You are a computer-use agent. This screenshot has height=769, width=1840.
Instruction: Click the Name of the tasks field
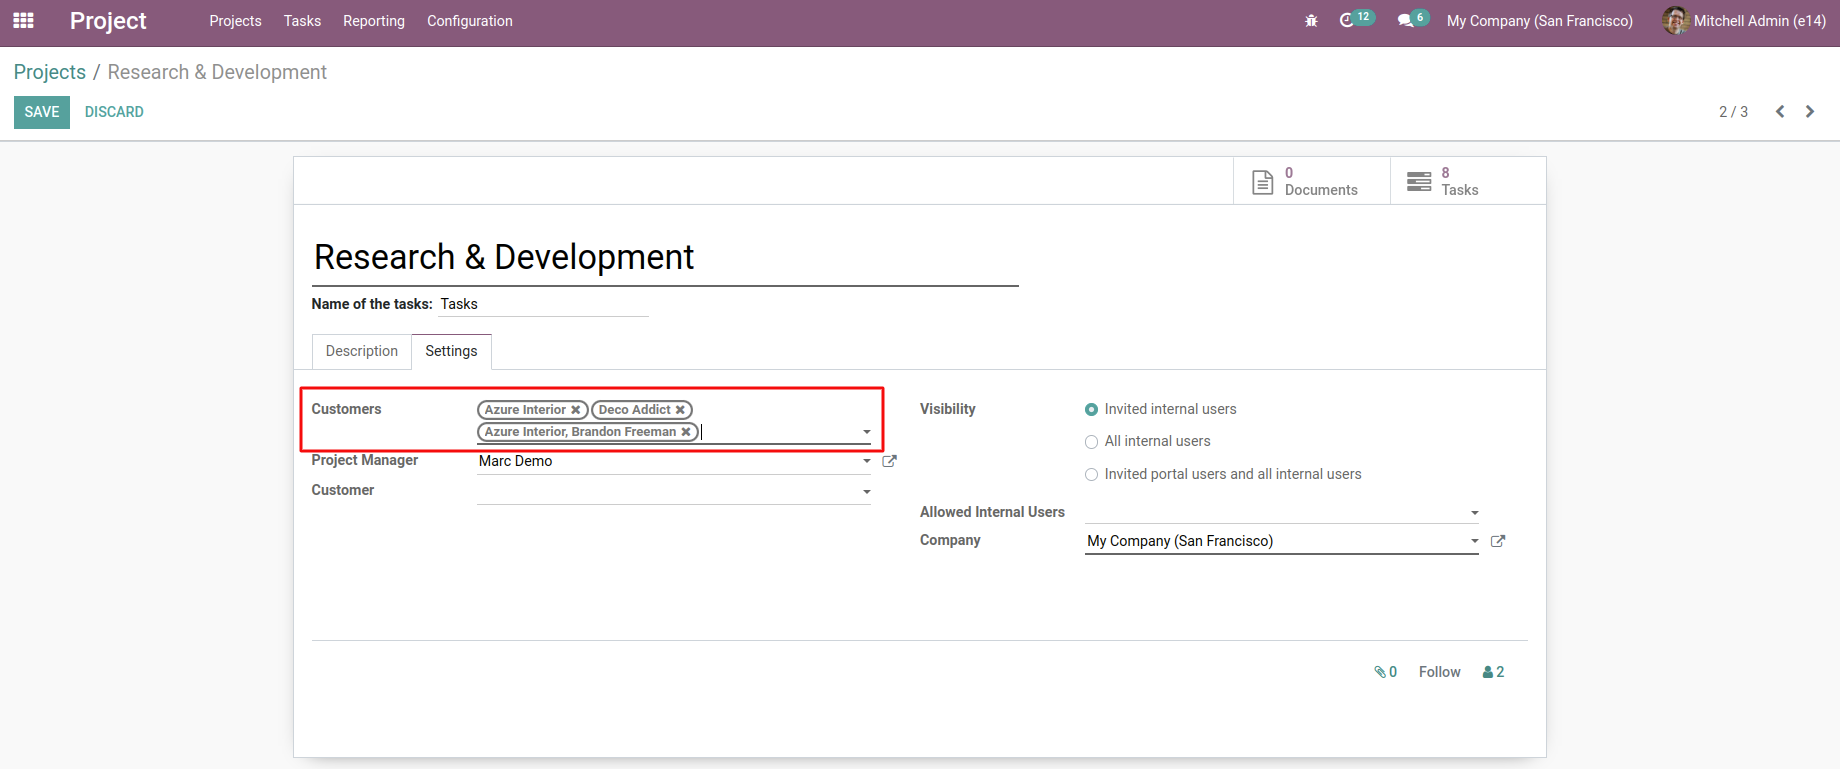pos(543,304)
